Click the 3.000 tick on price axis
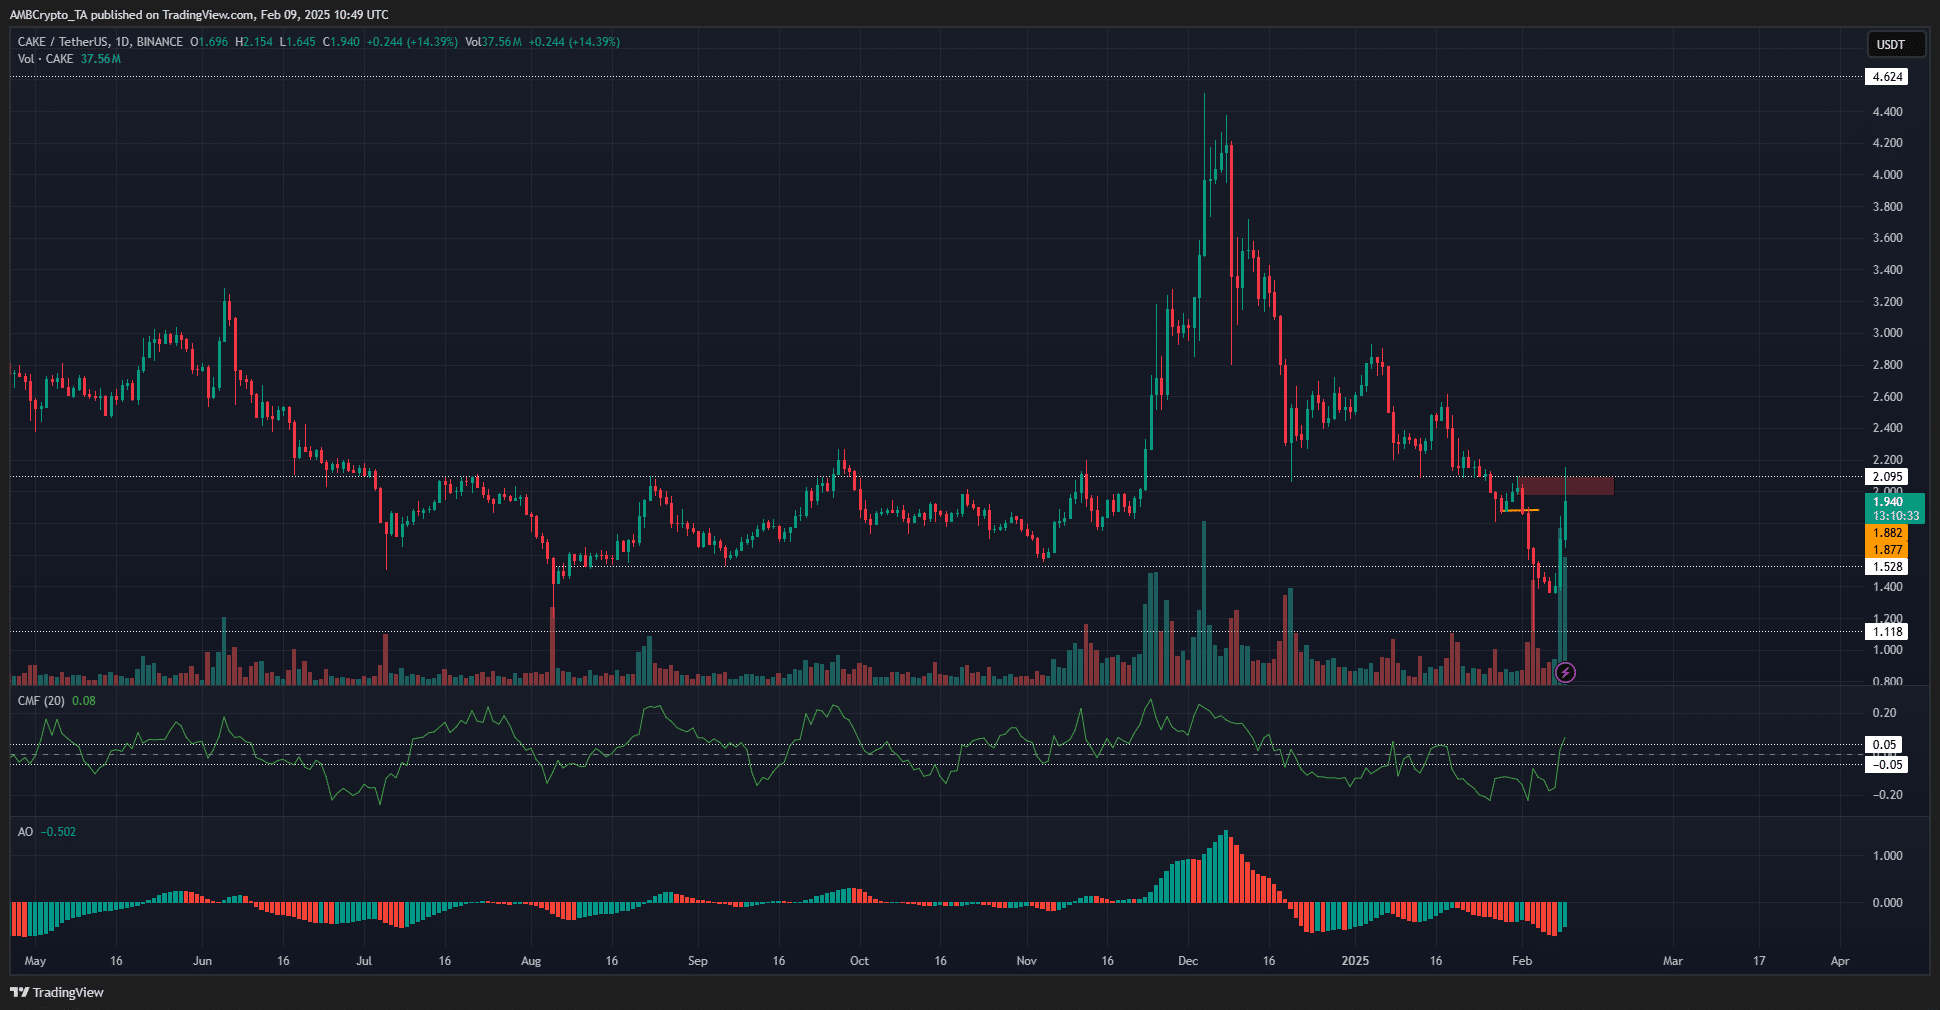The height and width of the screenshot is (1010, 1940). [1887, 333]
